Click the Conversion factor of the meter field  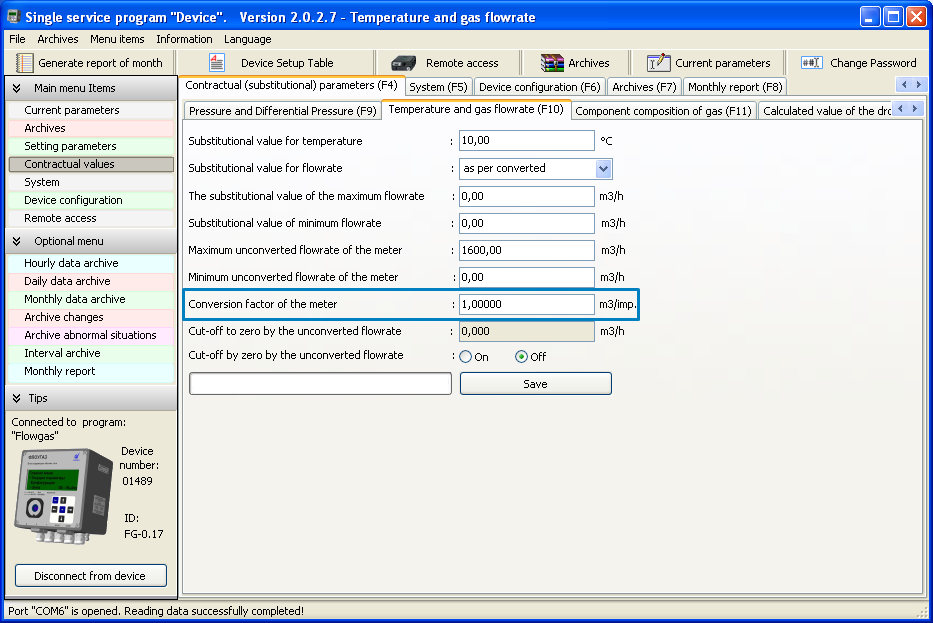pos(527,304)
